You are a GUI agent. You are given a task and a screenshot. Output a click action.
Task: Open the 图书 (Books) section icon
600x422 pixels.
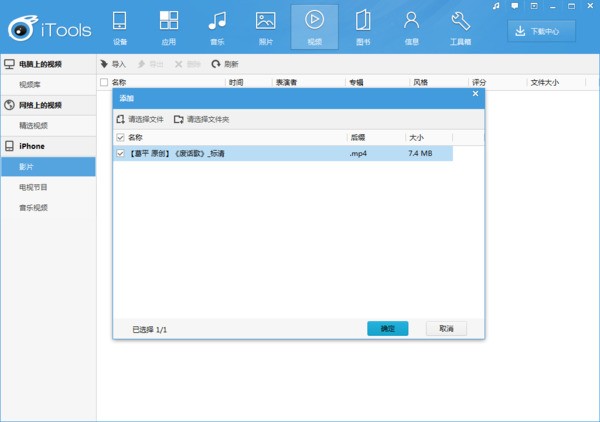point(363,27)
